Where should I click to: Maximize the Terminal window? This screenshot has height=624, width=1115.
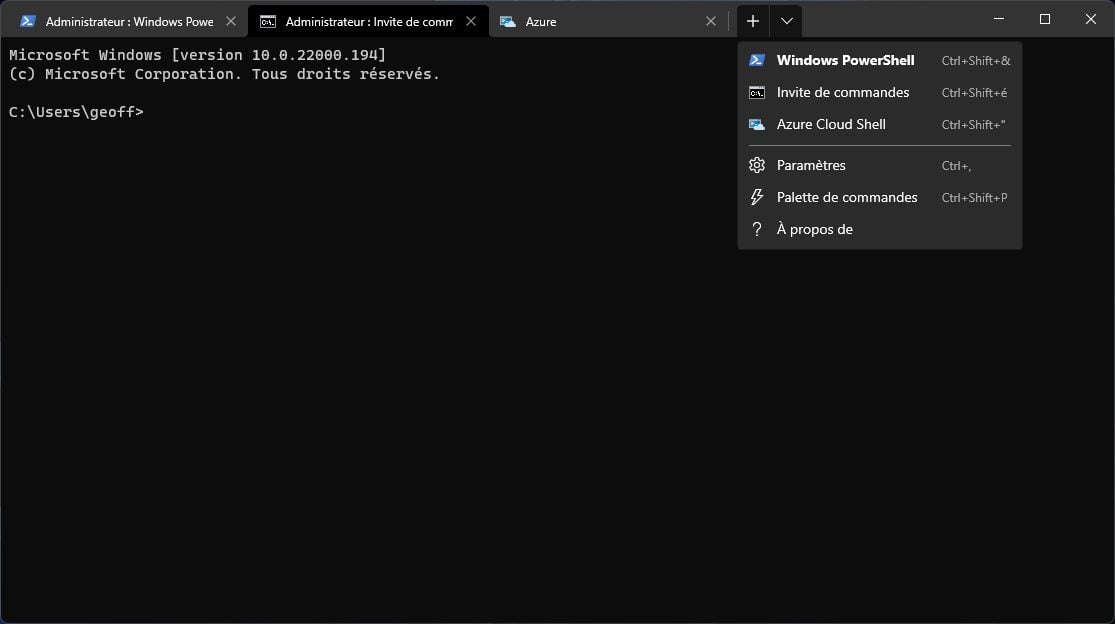(1045, 19)
